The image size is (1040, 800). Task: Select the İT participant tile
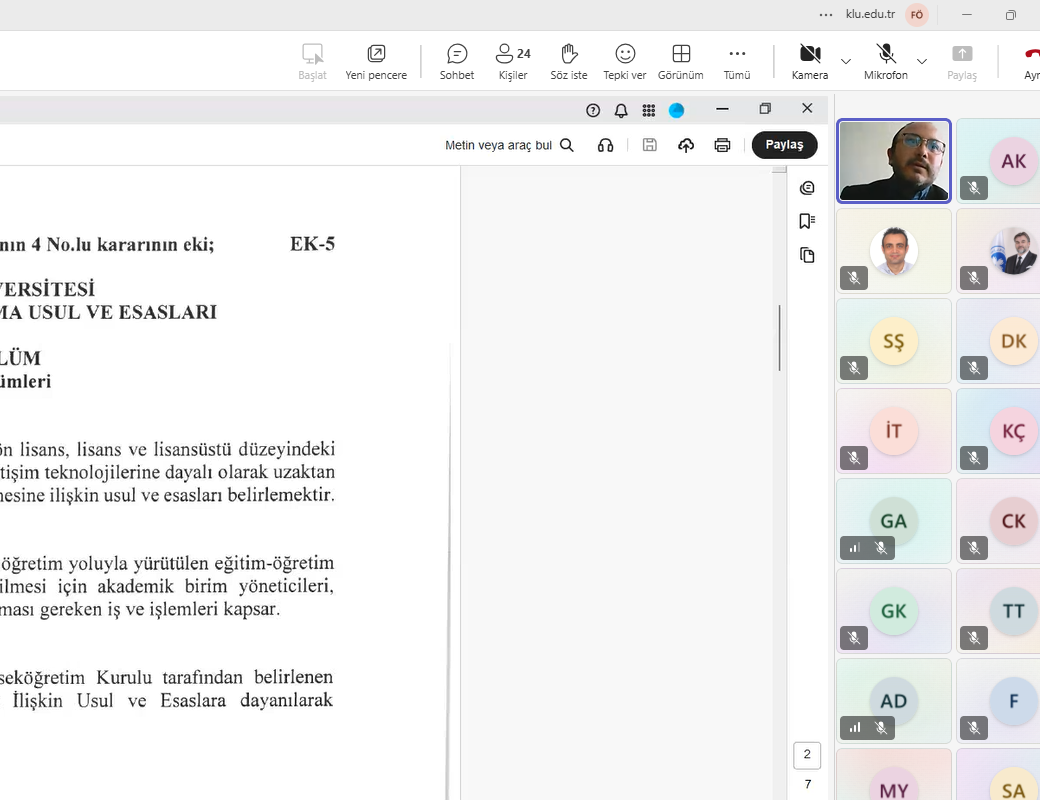[894, 431]
